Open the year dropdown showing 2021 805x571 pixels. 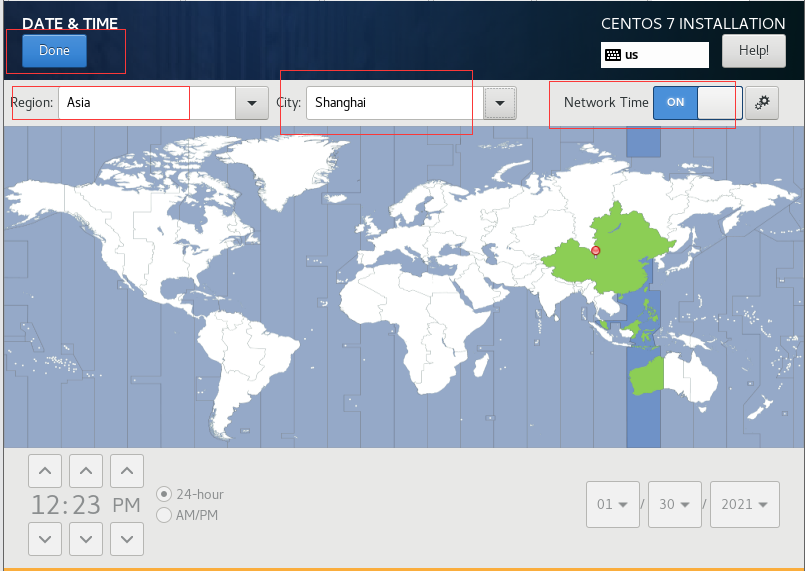click(x=744, y=504)
